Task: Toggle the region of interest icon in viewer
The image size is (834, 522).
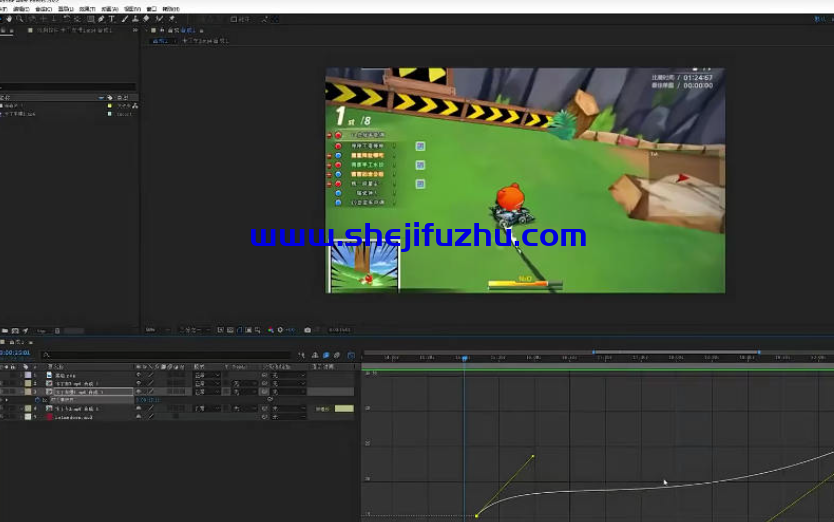Action: point(248,330)
